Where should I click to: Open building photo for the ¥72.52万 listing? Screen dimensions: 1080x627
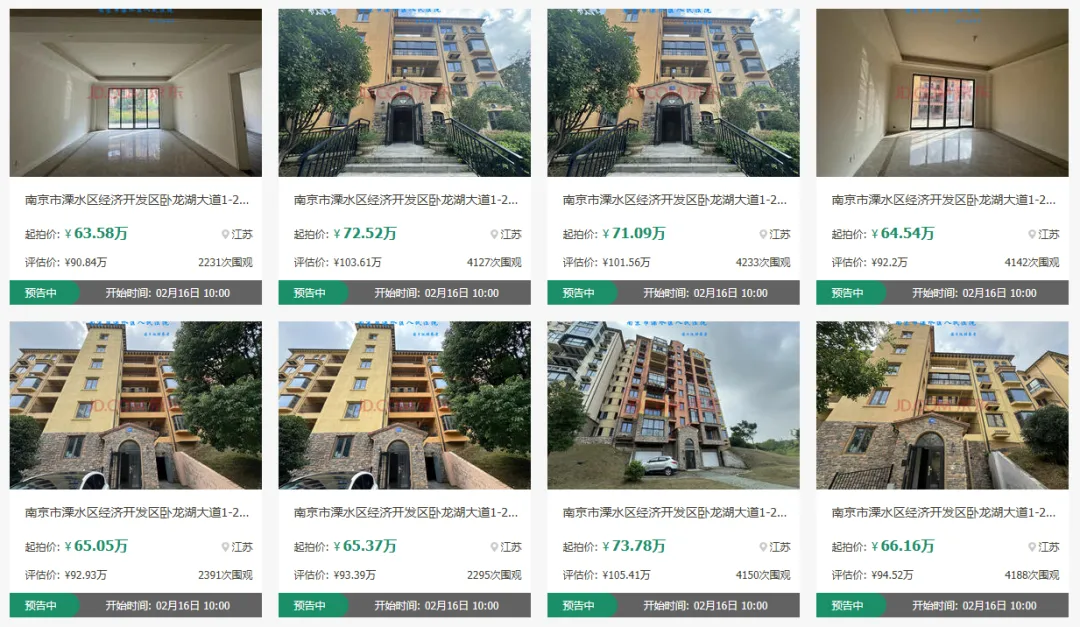coord(404,93)
